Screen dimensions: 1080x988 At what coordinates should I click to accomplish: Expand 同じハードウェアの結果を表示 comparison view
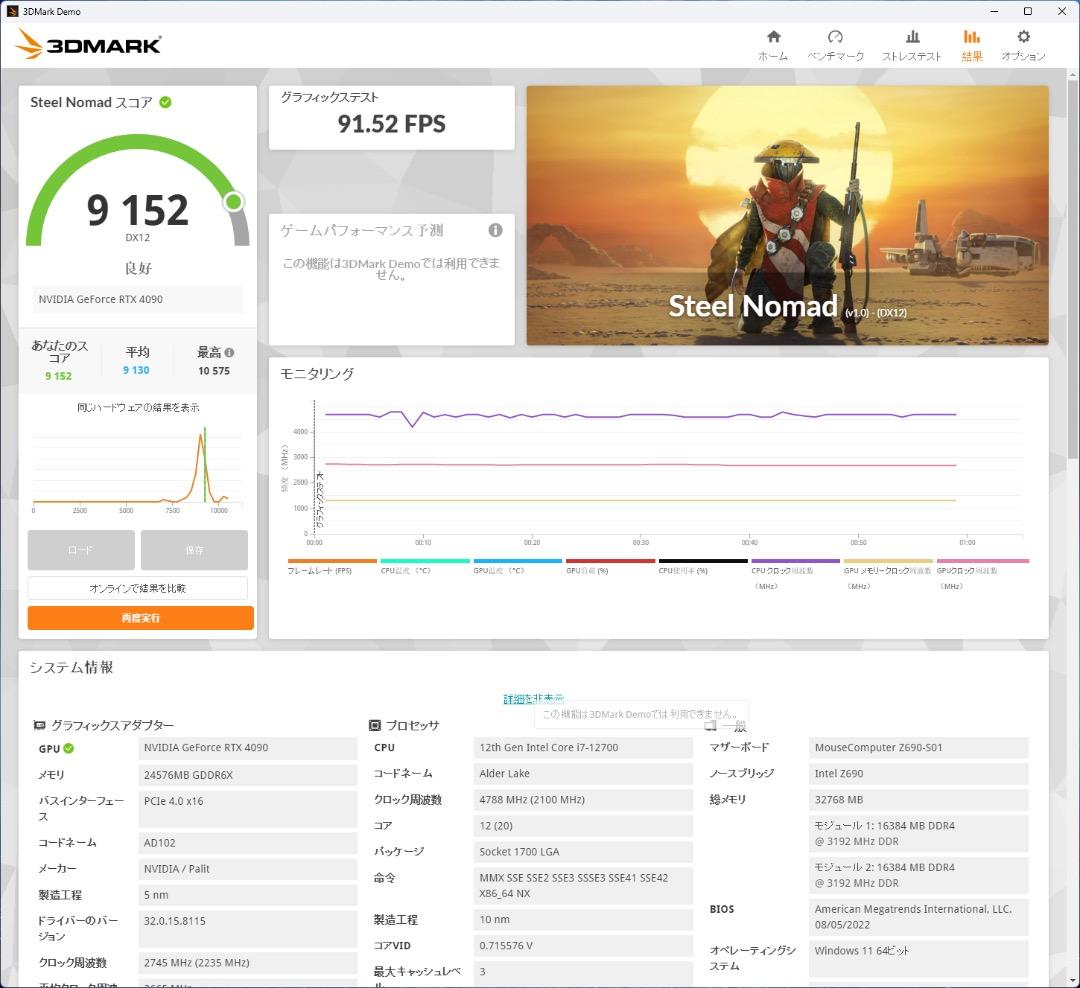140,409
